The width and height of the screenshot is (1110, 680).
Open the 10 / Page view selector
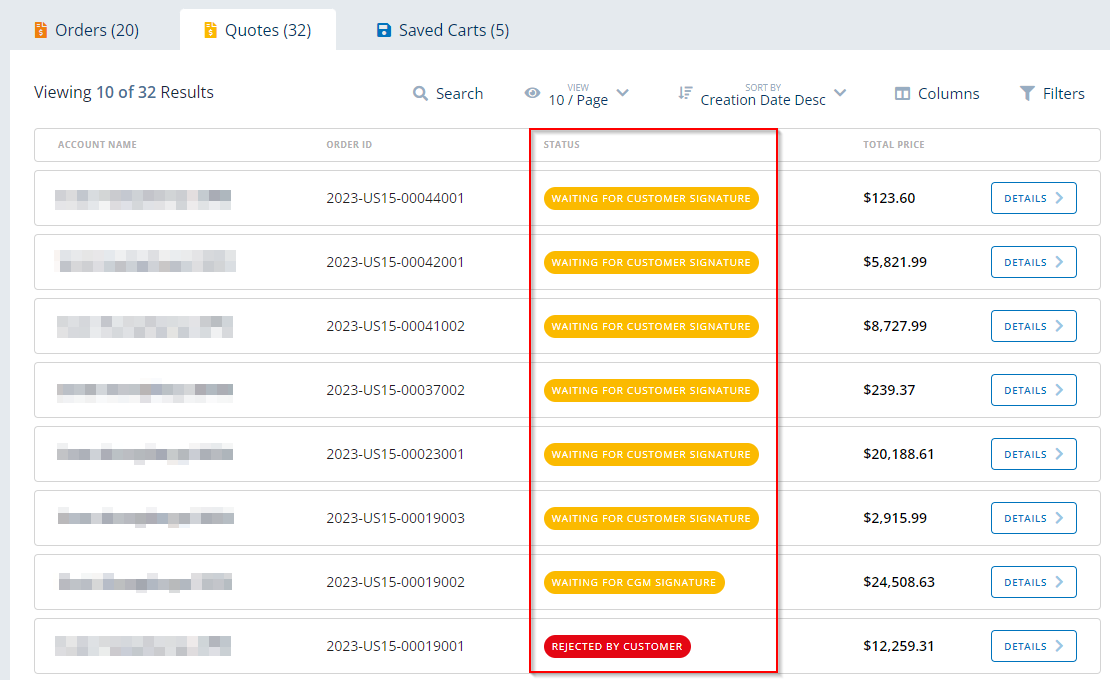click(x=578, y=95)
